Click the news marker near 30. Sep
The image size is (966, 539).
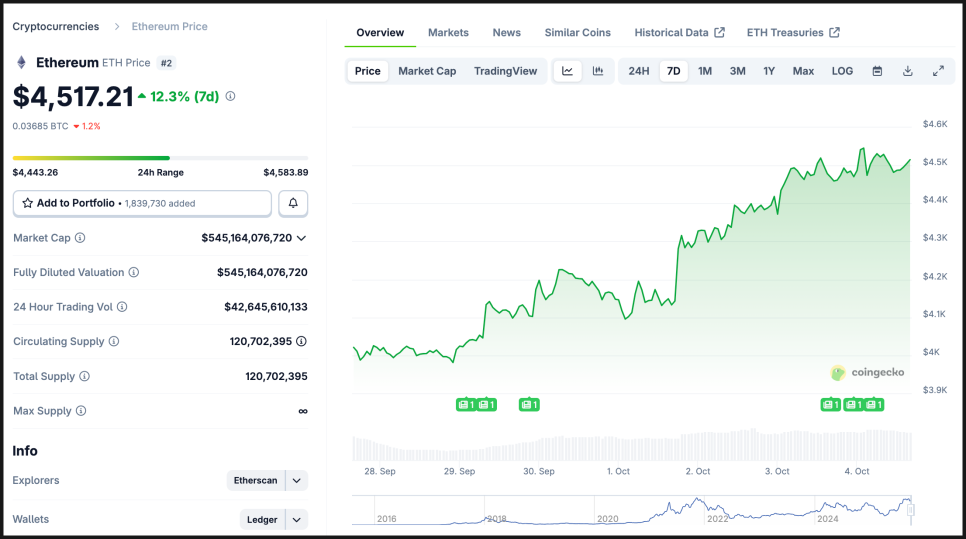[x=529, y=405]
